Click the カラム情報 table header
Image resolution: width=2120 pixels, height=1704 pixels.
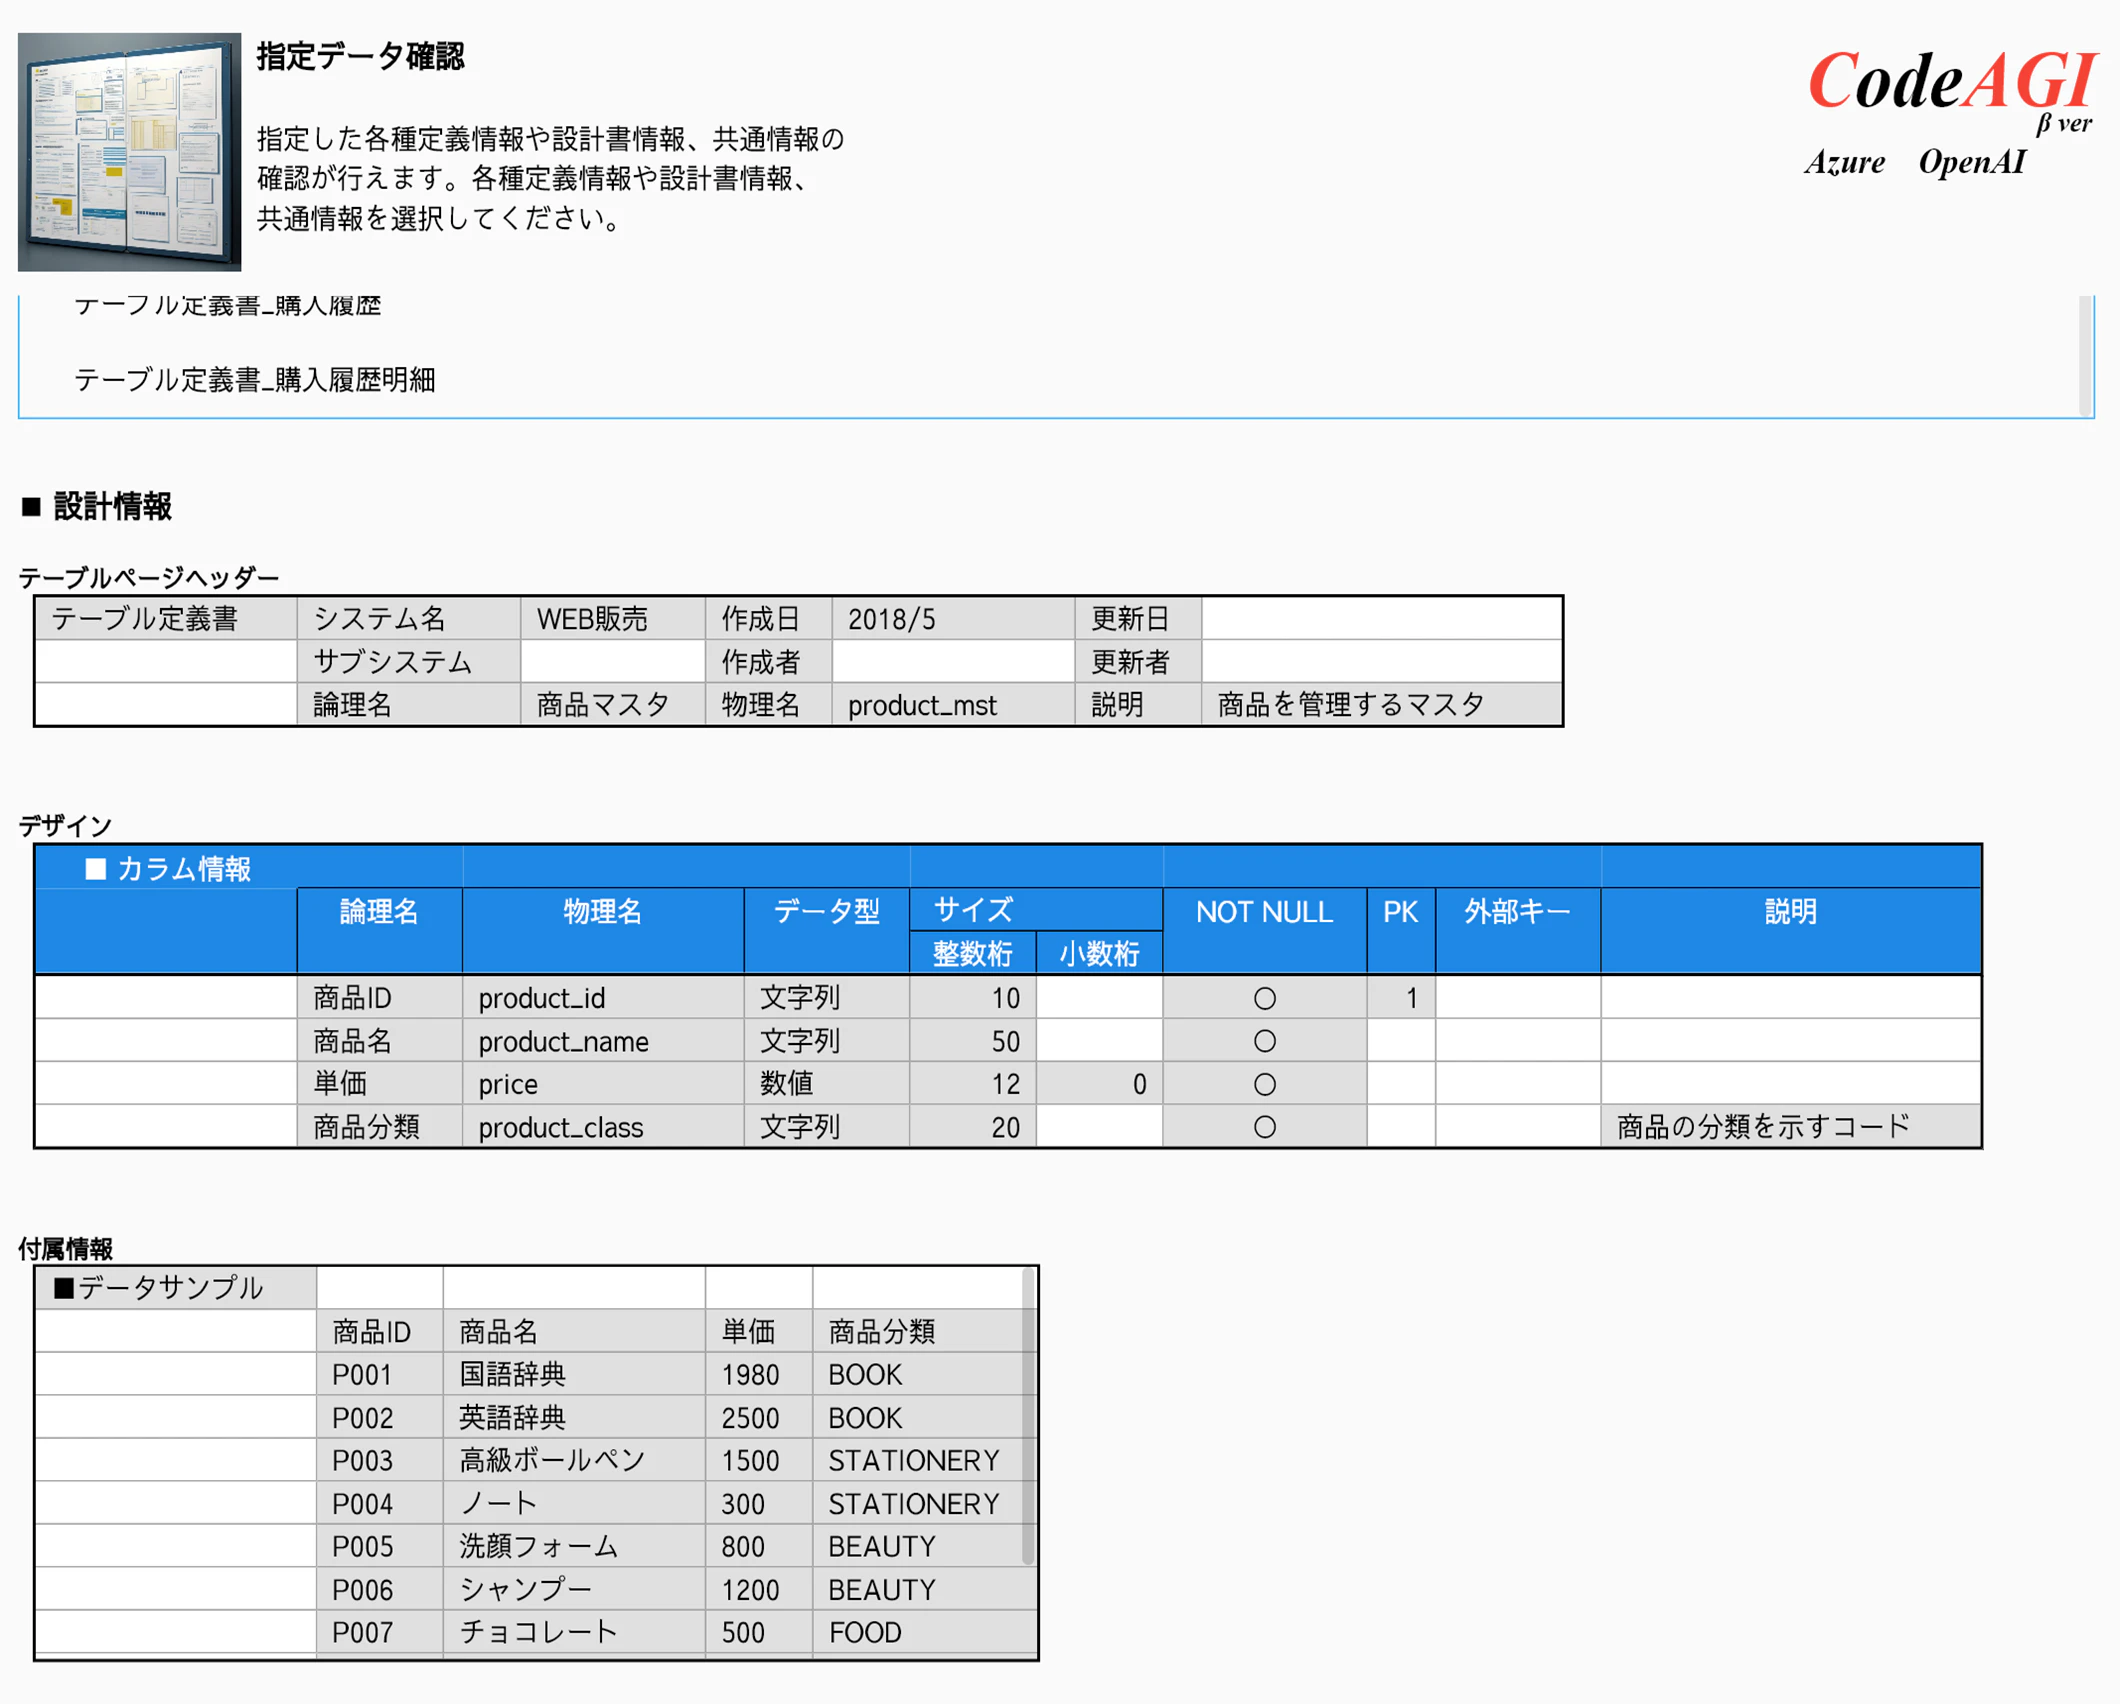coord(168,869)
